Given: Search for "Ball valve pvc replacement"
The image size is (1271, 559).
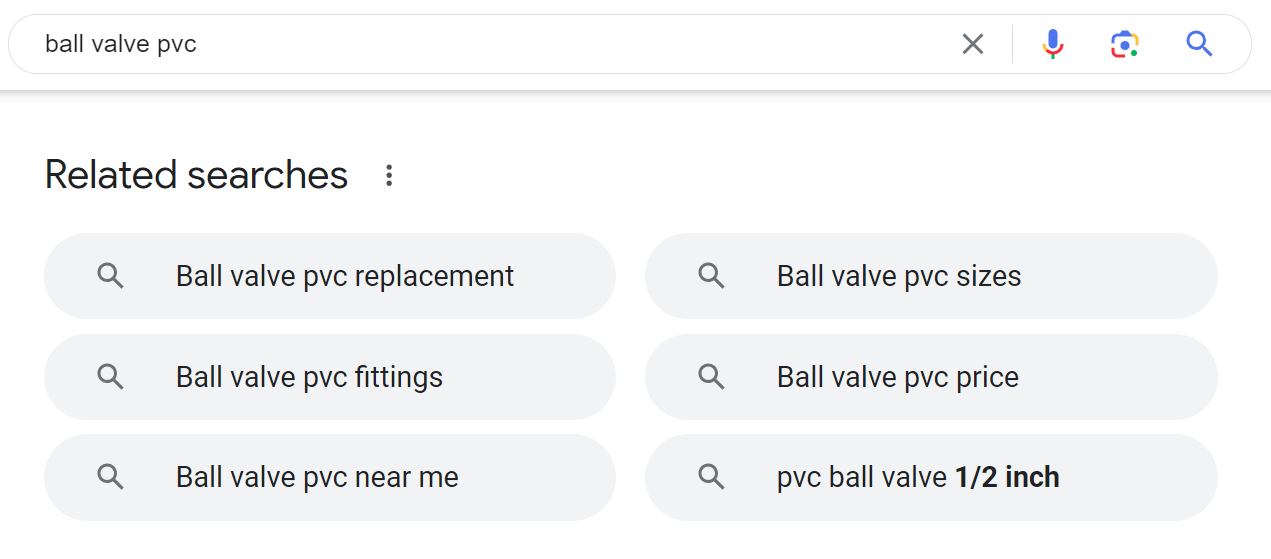Looking at the screenshot, I should click(x=344, y=276).
